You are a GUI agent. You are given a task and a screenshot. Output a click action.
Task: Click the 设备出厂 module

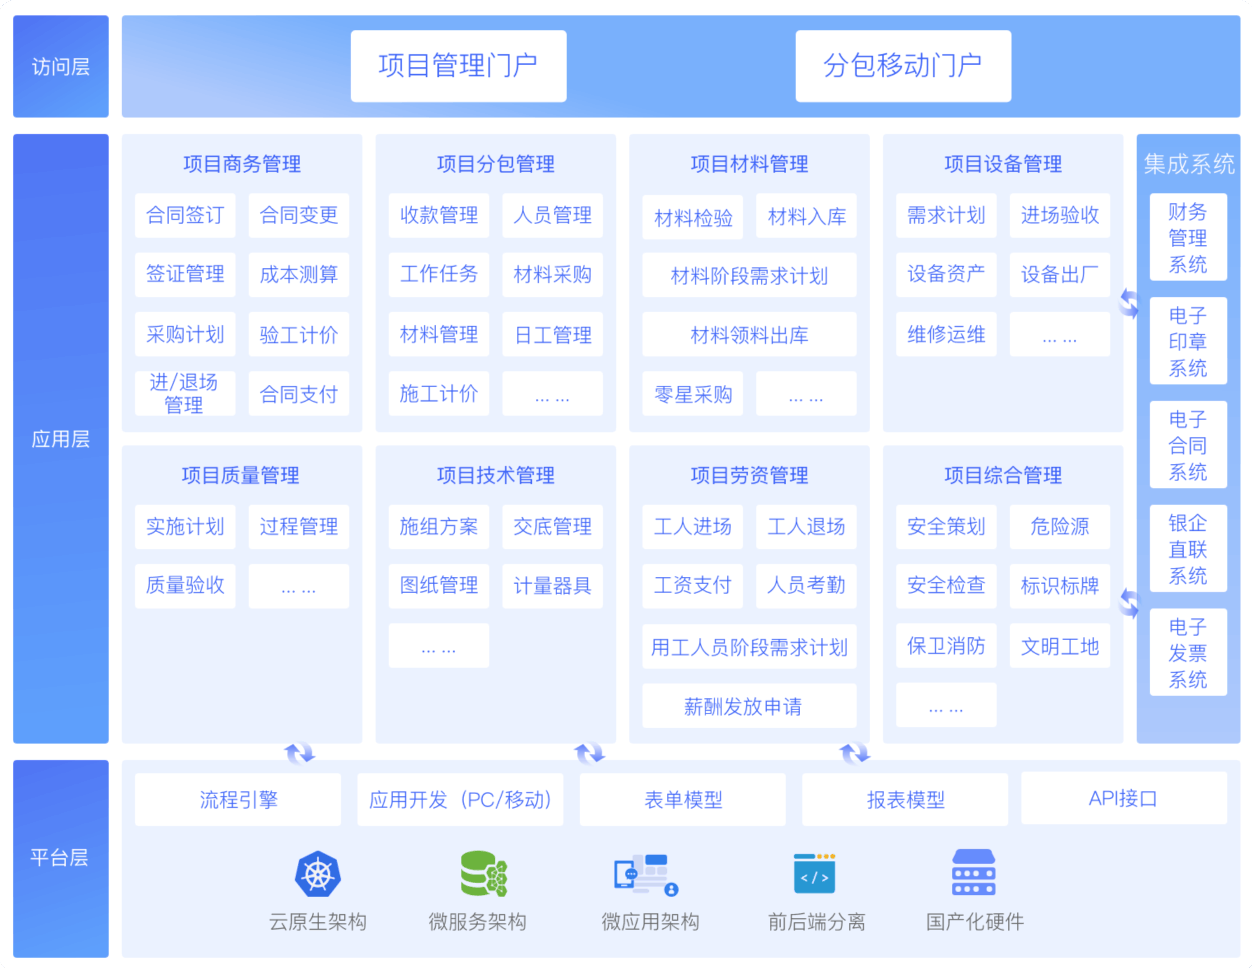coord(1060,275)
